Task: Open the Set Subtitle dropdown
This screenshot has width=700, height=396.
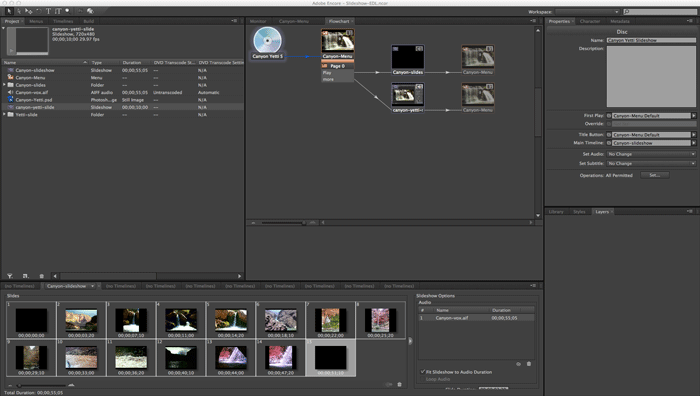Action: tap(651, 164)
